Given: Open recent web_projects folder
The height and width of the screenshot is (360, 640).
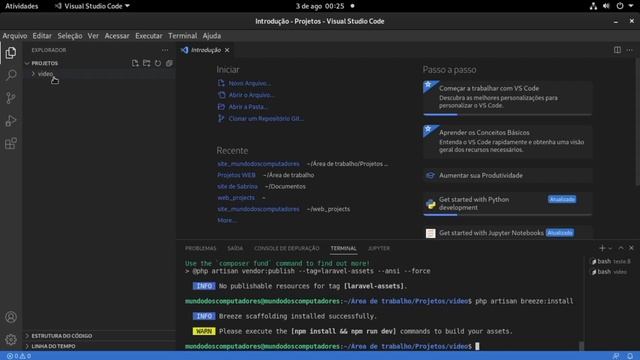Looking at the screenshot, I should (x=236, y=198).
